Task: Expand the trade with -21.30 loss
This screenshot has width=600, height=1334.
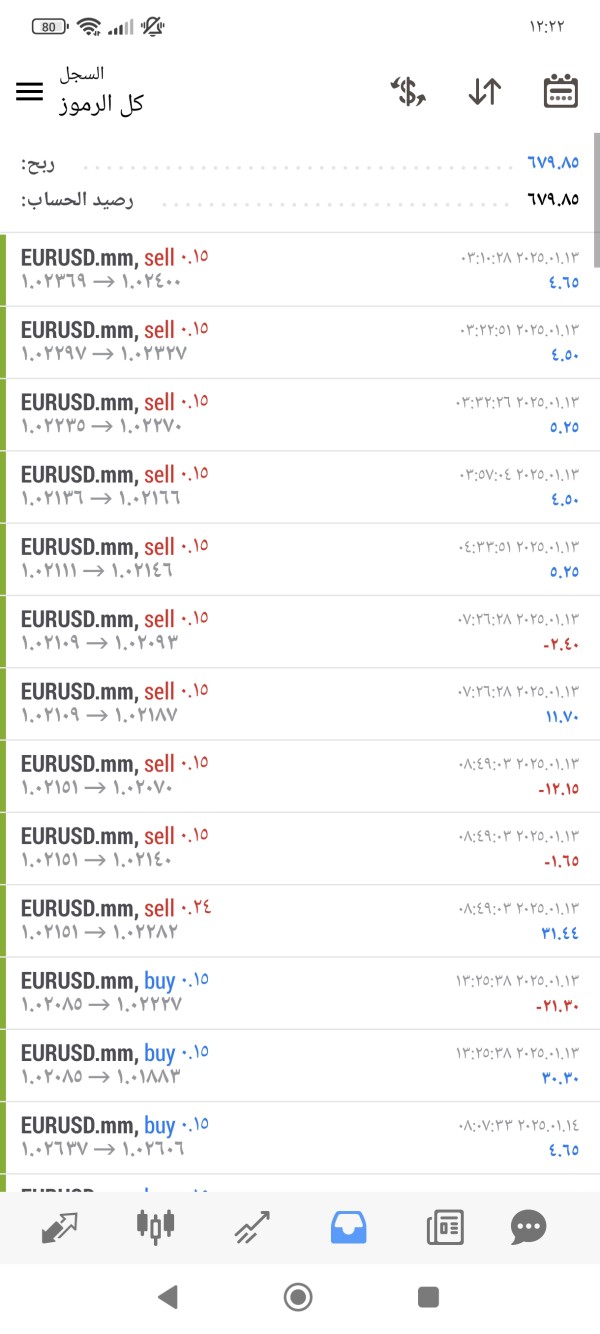Action: (300, 993)
